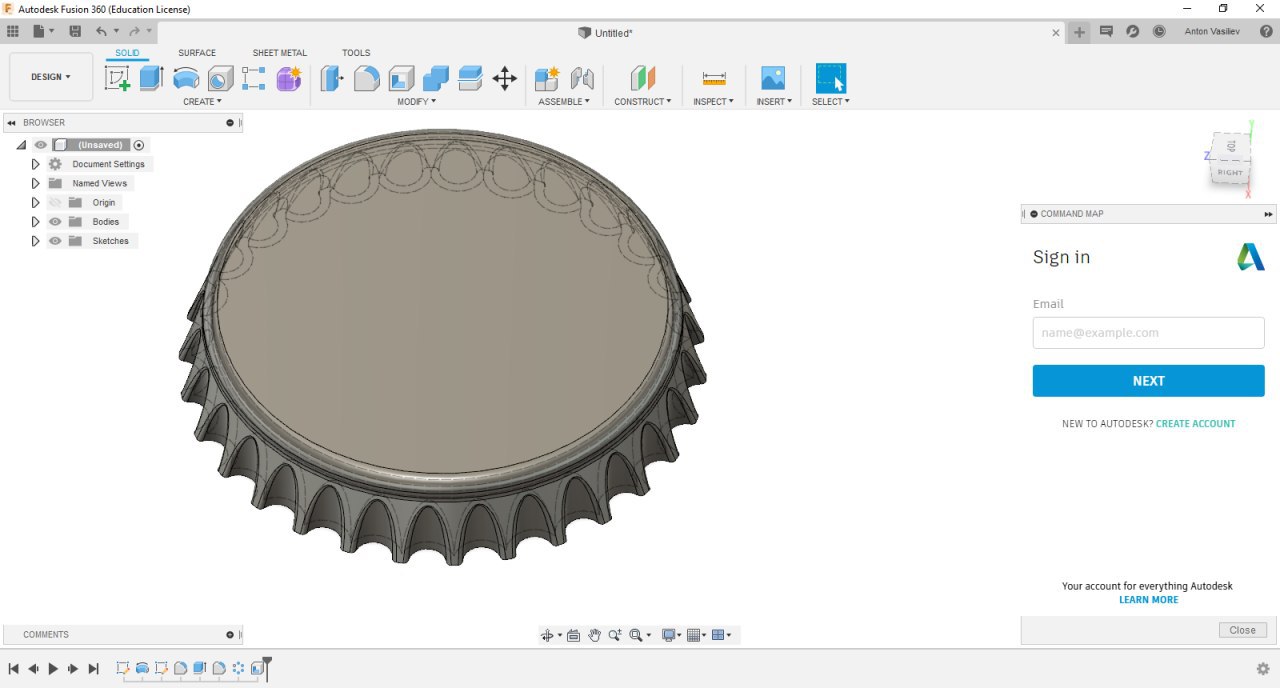Hide the Bodies folder via eye icon
Screen dimensions: 1280x688
pyautogui.click(x=55, y=222)
